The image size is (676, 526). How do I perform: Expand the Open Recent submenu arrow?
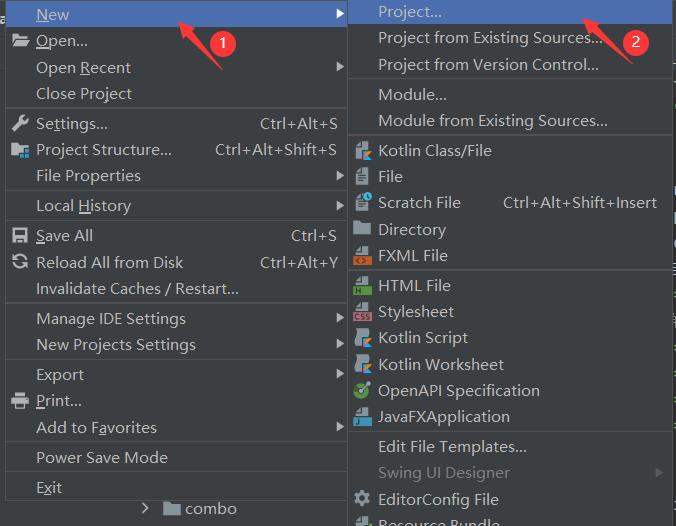pos(340,66)
